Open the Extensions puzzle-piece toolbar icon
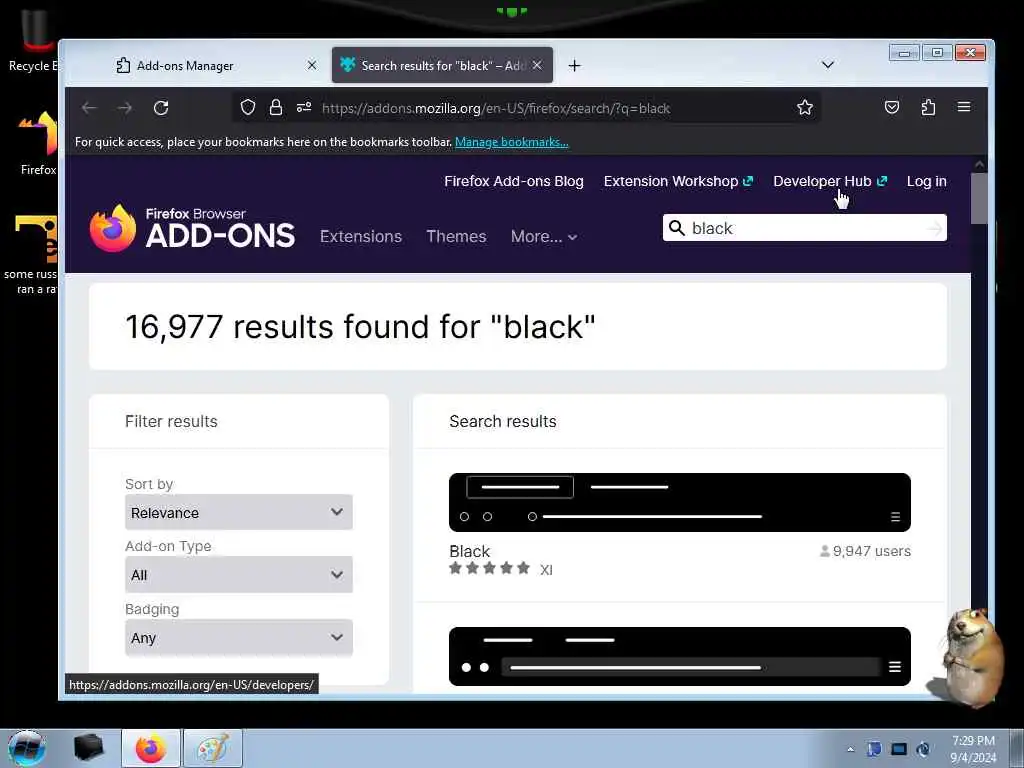Viewport: 1024px width, 768px height. coord(928,107)
